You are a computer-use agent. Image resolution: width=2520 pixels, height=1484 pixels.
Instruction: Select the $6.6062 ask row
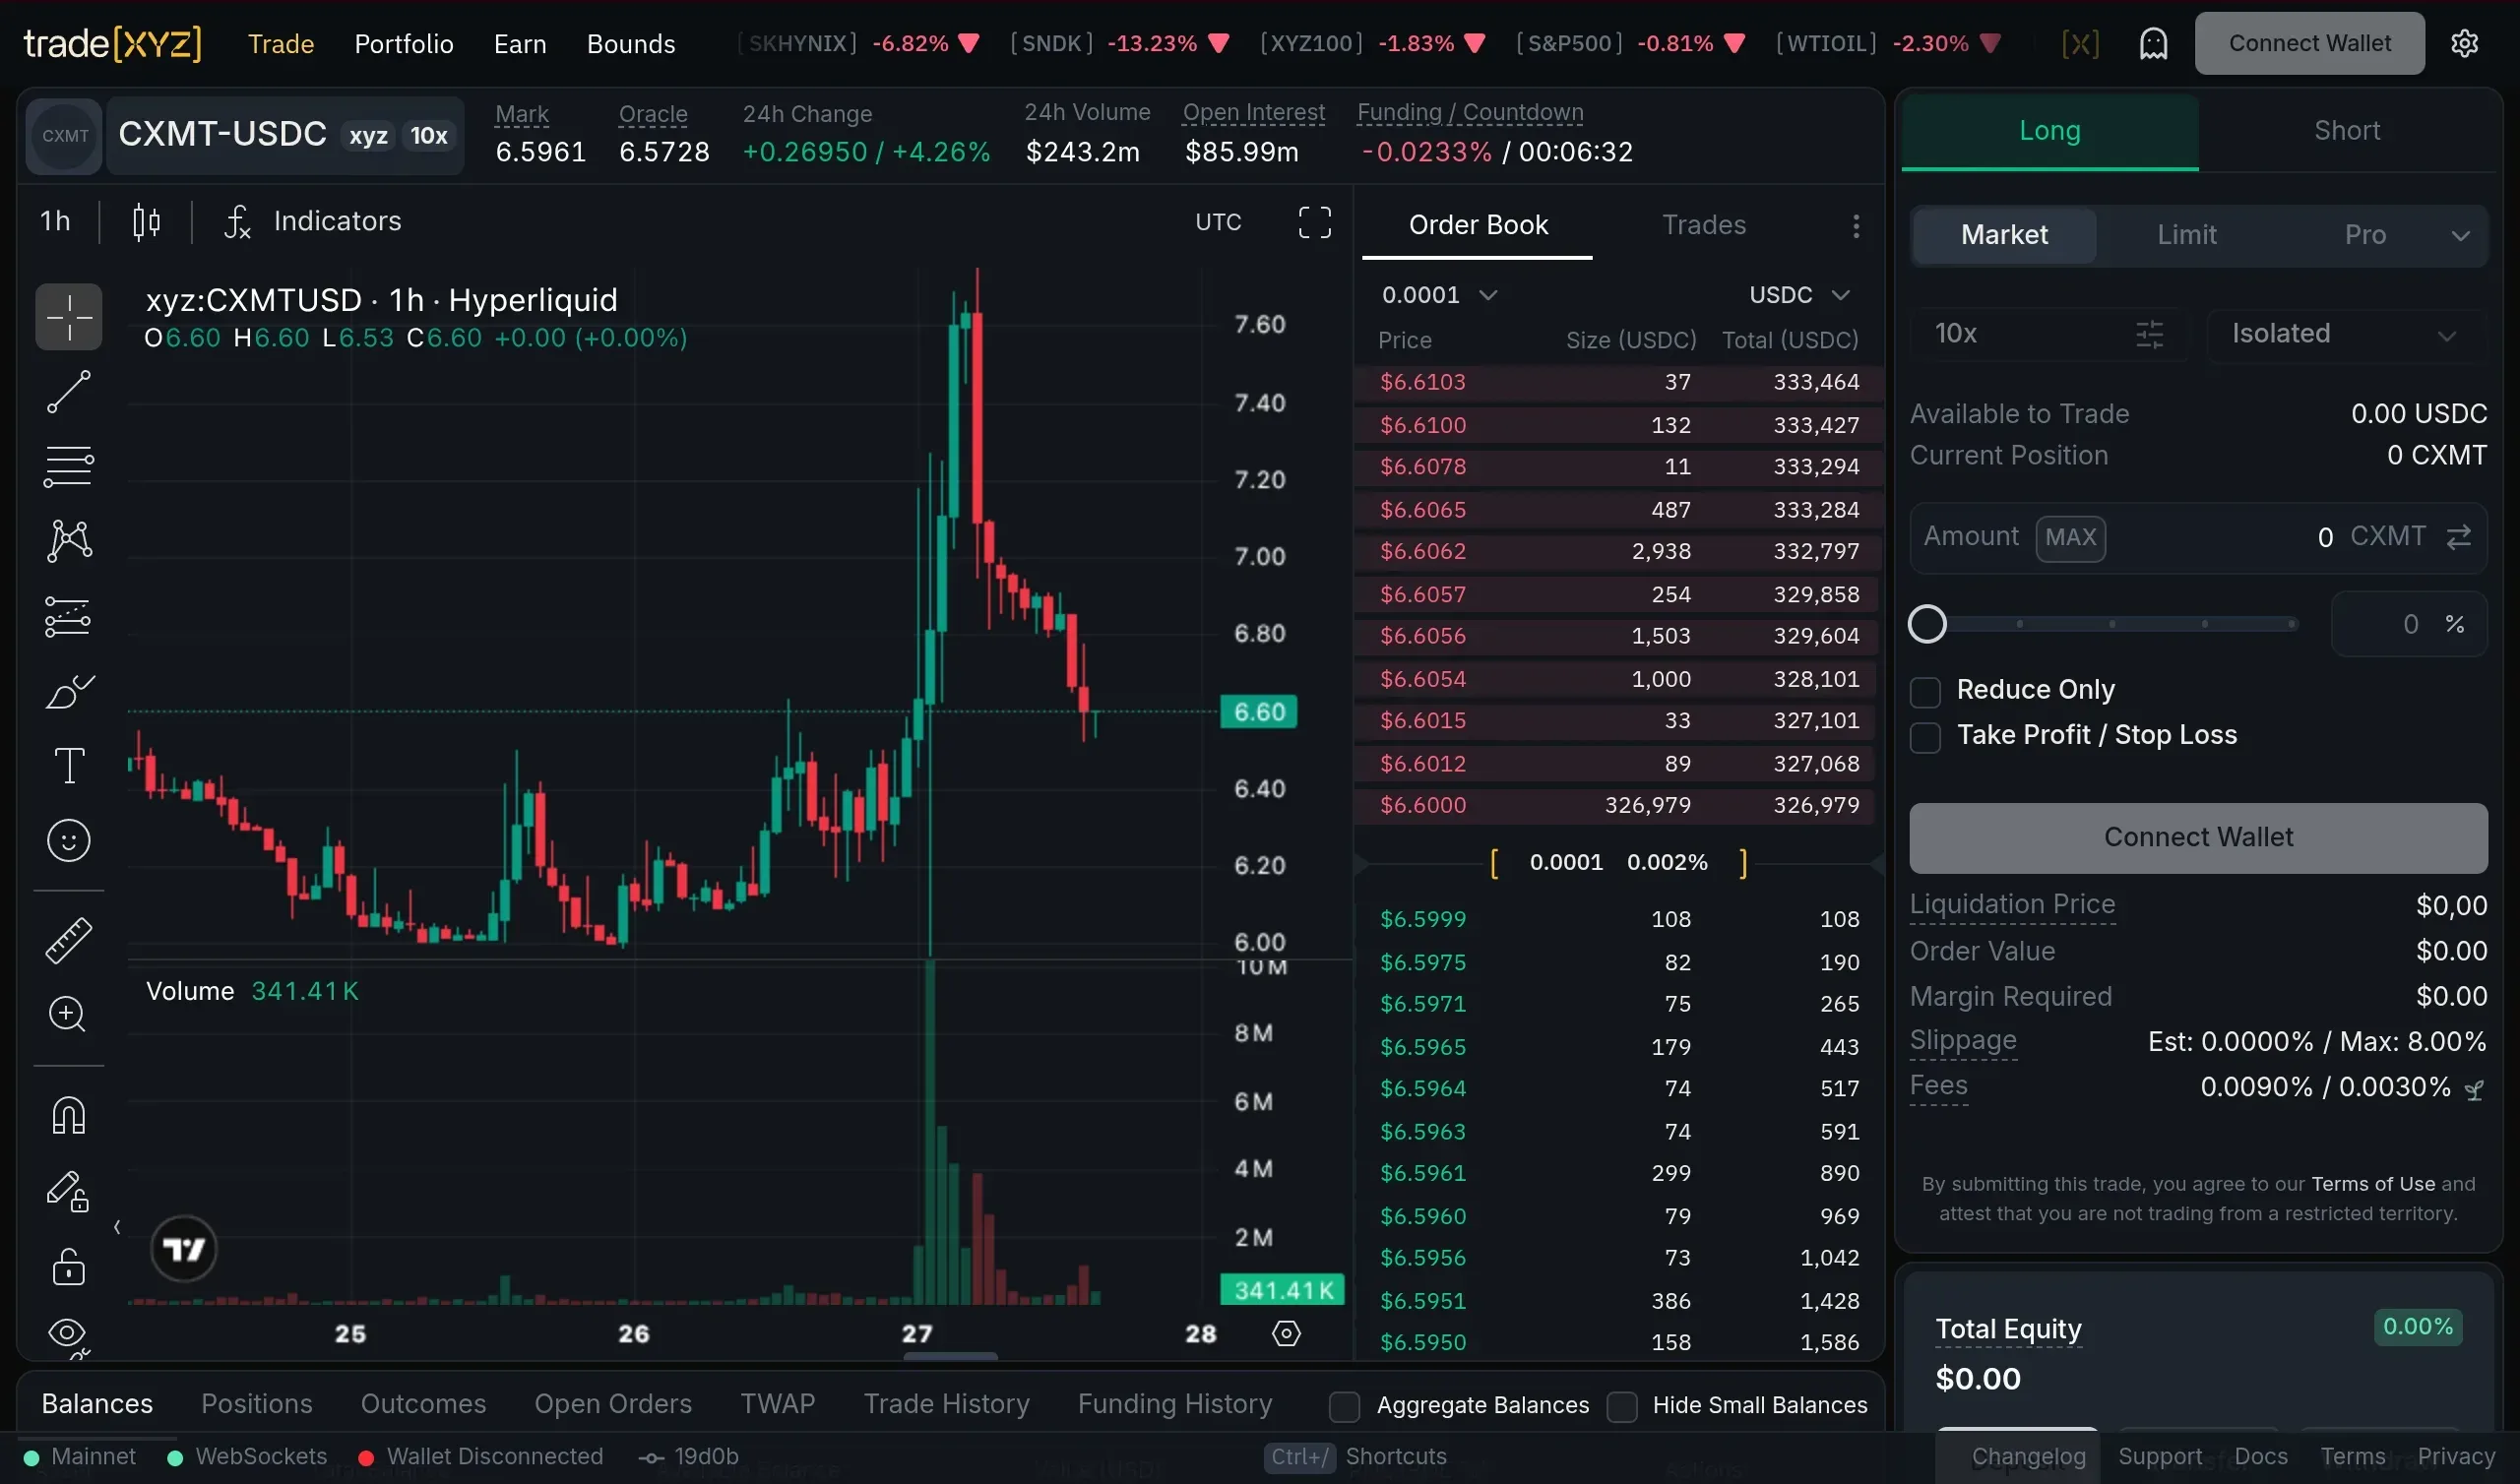1619,552
